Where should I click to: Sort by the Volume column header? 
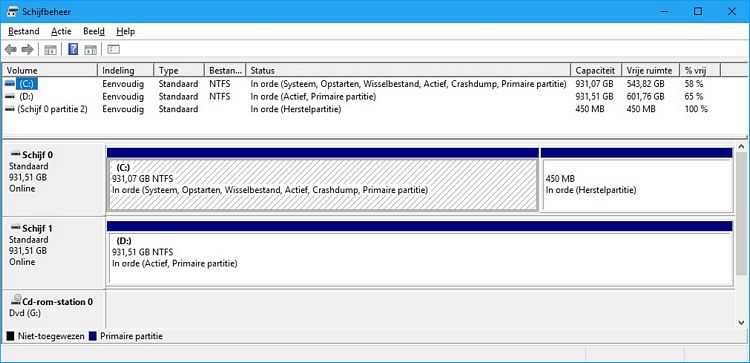click(x=50, y=70)
